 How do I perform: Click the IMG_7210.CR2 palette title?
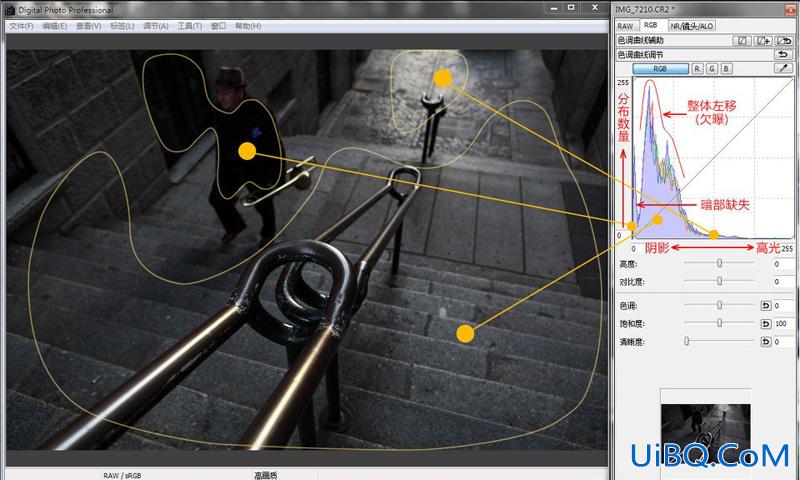click(644, 9)
